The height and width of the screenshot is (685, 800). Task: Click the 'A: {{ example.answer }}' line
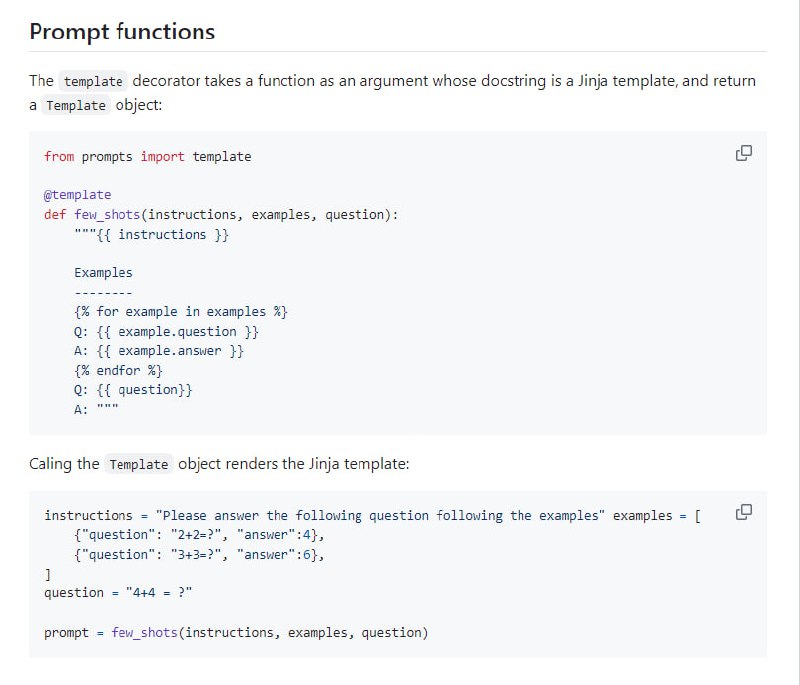pyautogui.click(x=159, y=351)
